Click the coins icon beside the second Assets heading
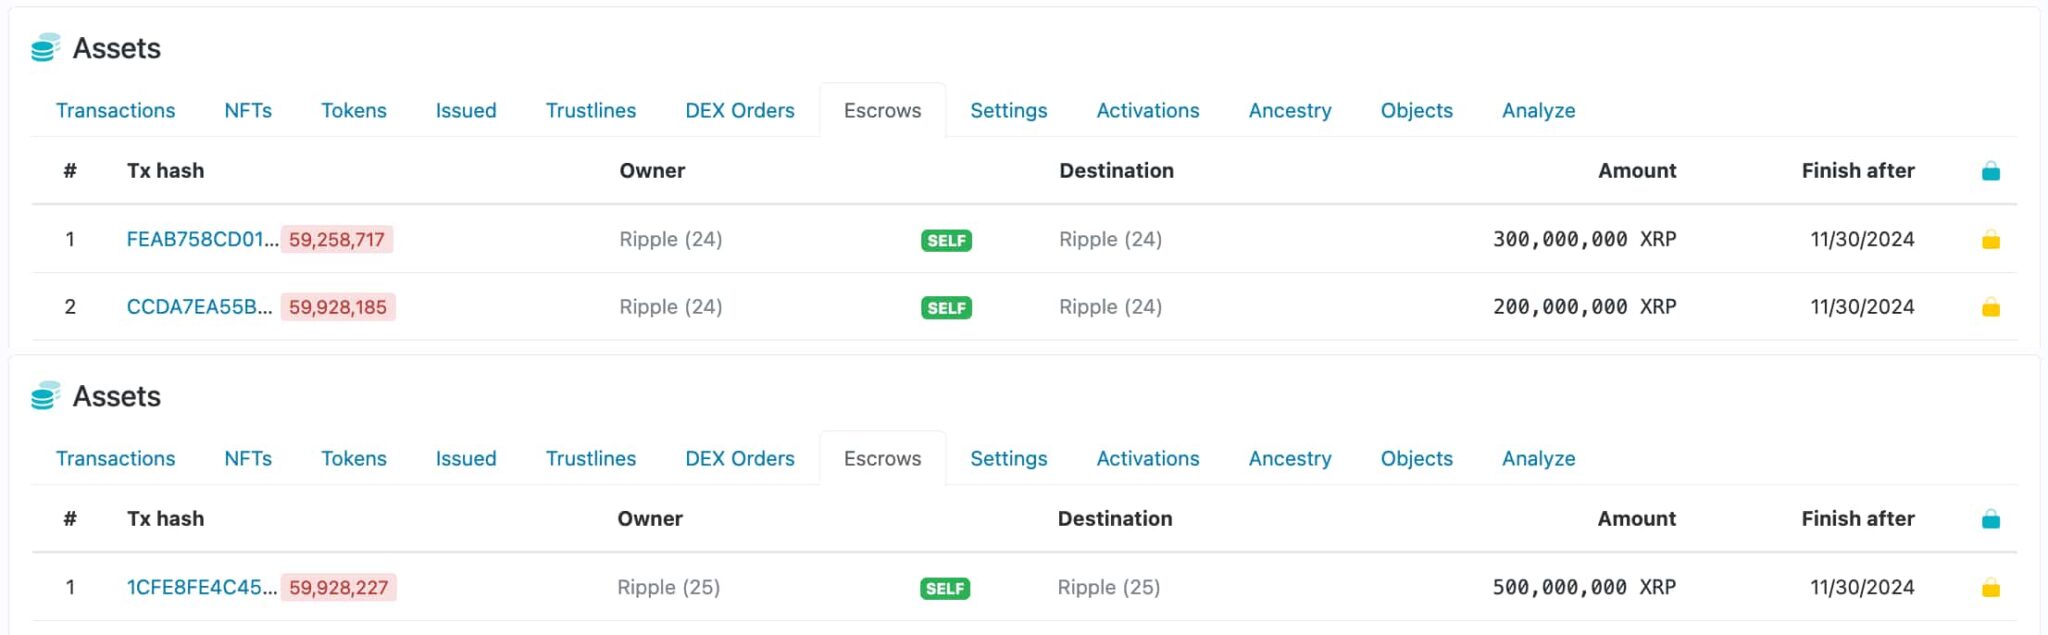The width and height of the screenshot is (2048, 635). coord(45,397)
